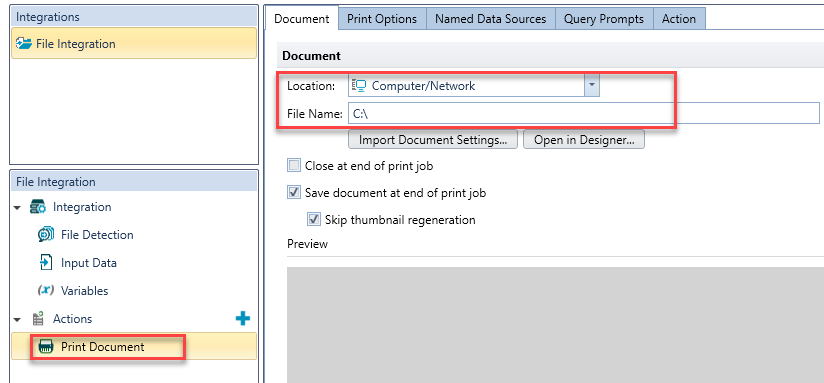The width and height of the screenshot is (824, 383).
Task: Open the Location dropdown arrow
Action: point(592,86)
